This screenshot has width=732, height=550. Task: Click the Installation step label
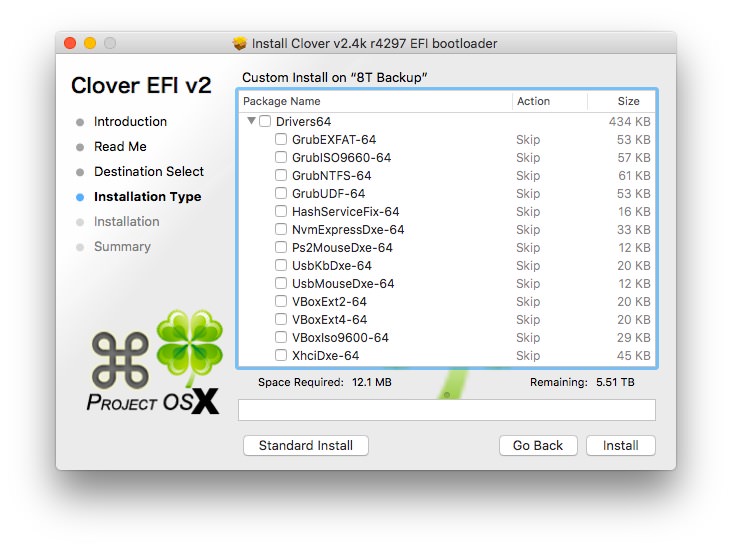pos(127,221)
